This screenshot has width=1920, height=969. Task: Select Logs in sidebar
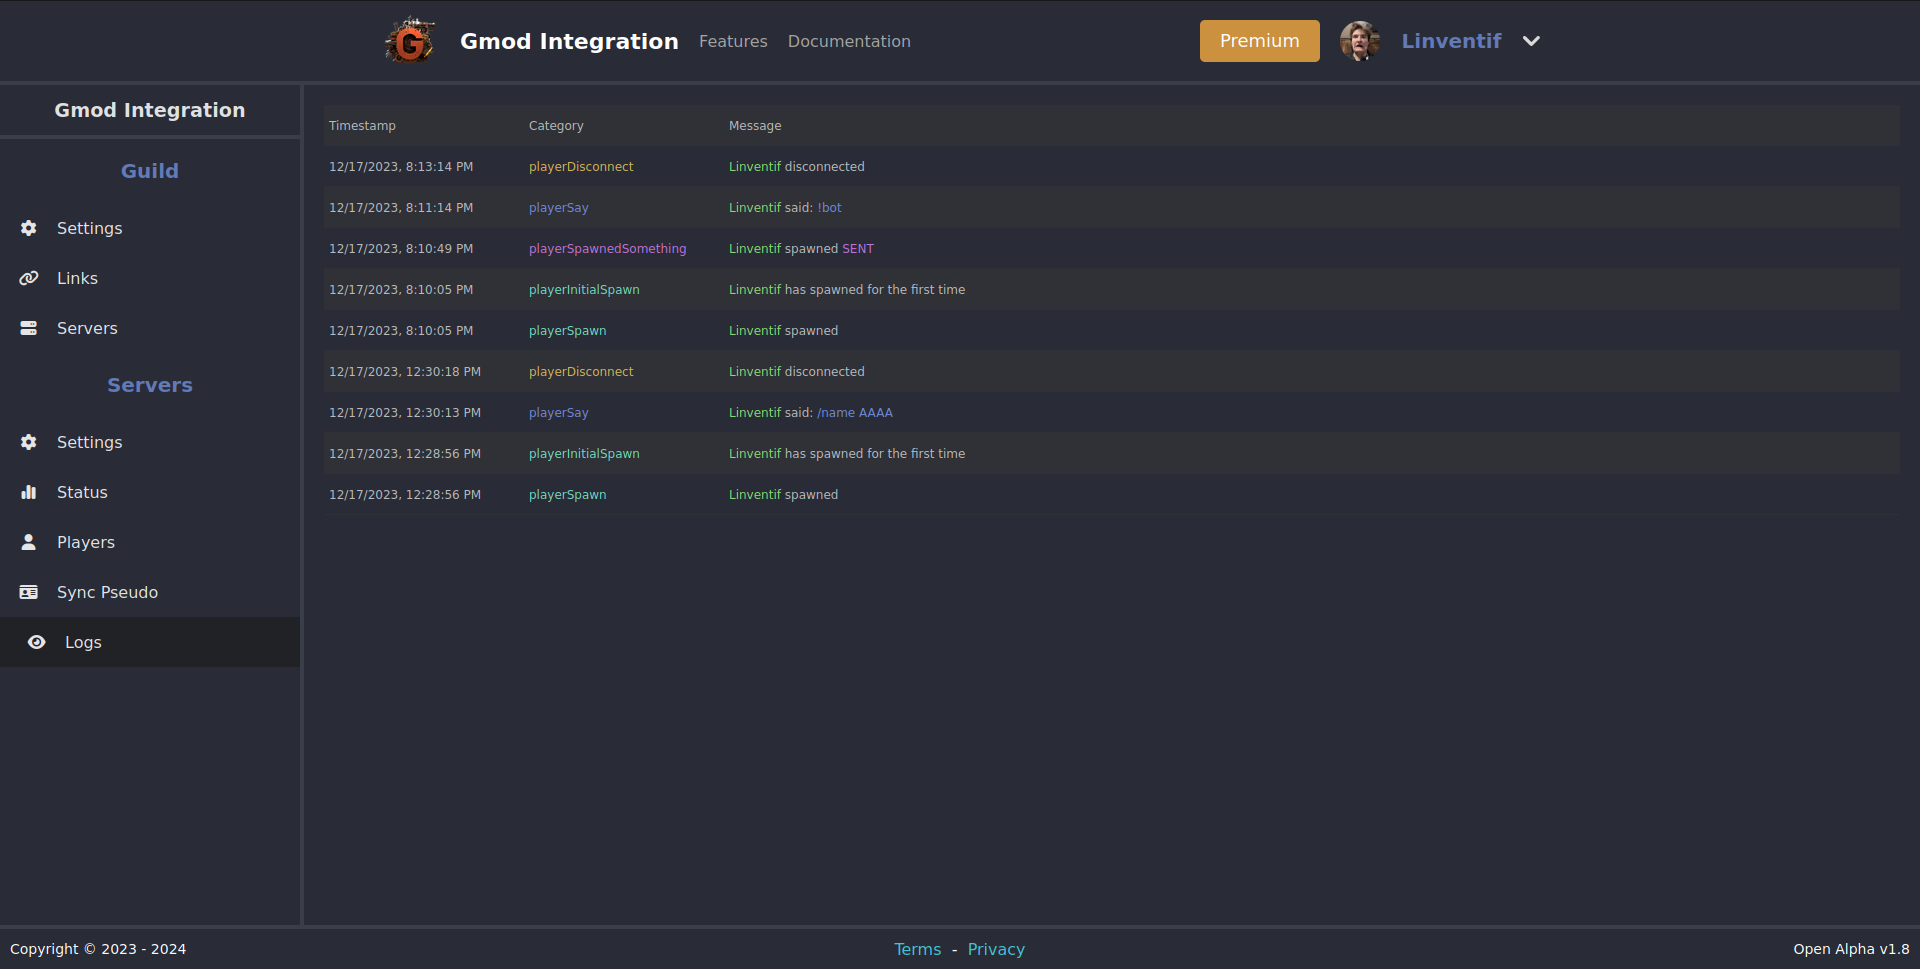click(x=150, y=642)
